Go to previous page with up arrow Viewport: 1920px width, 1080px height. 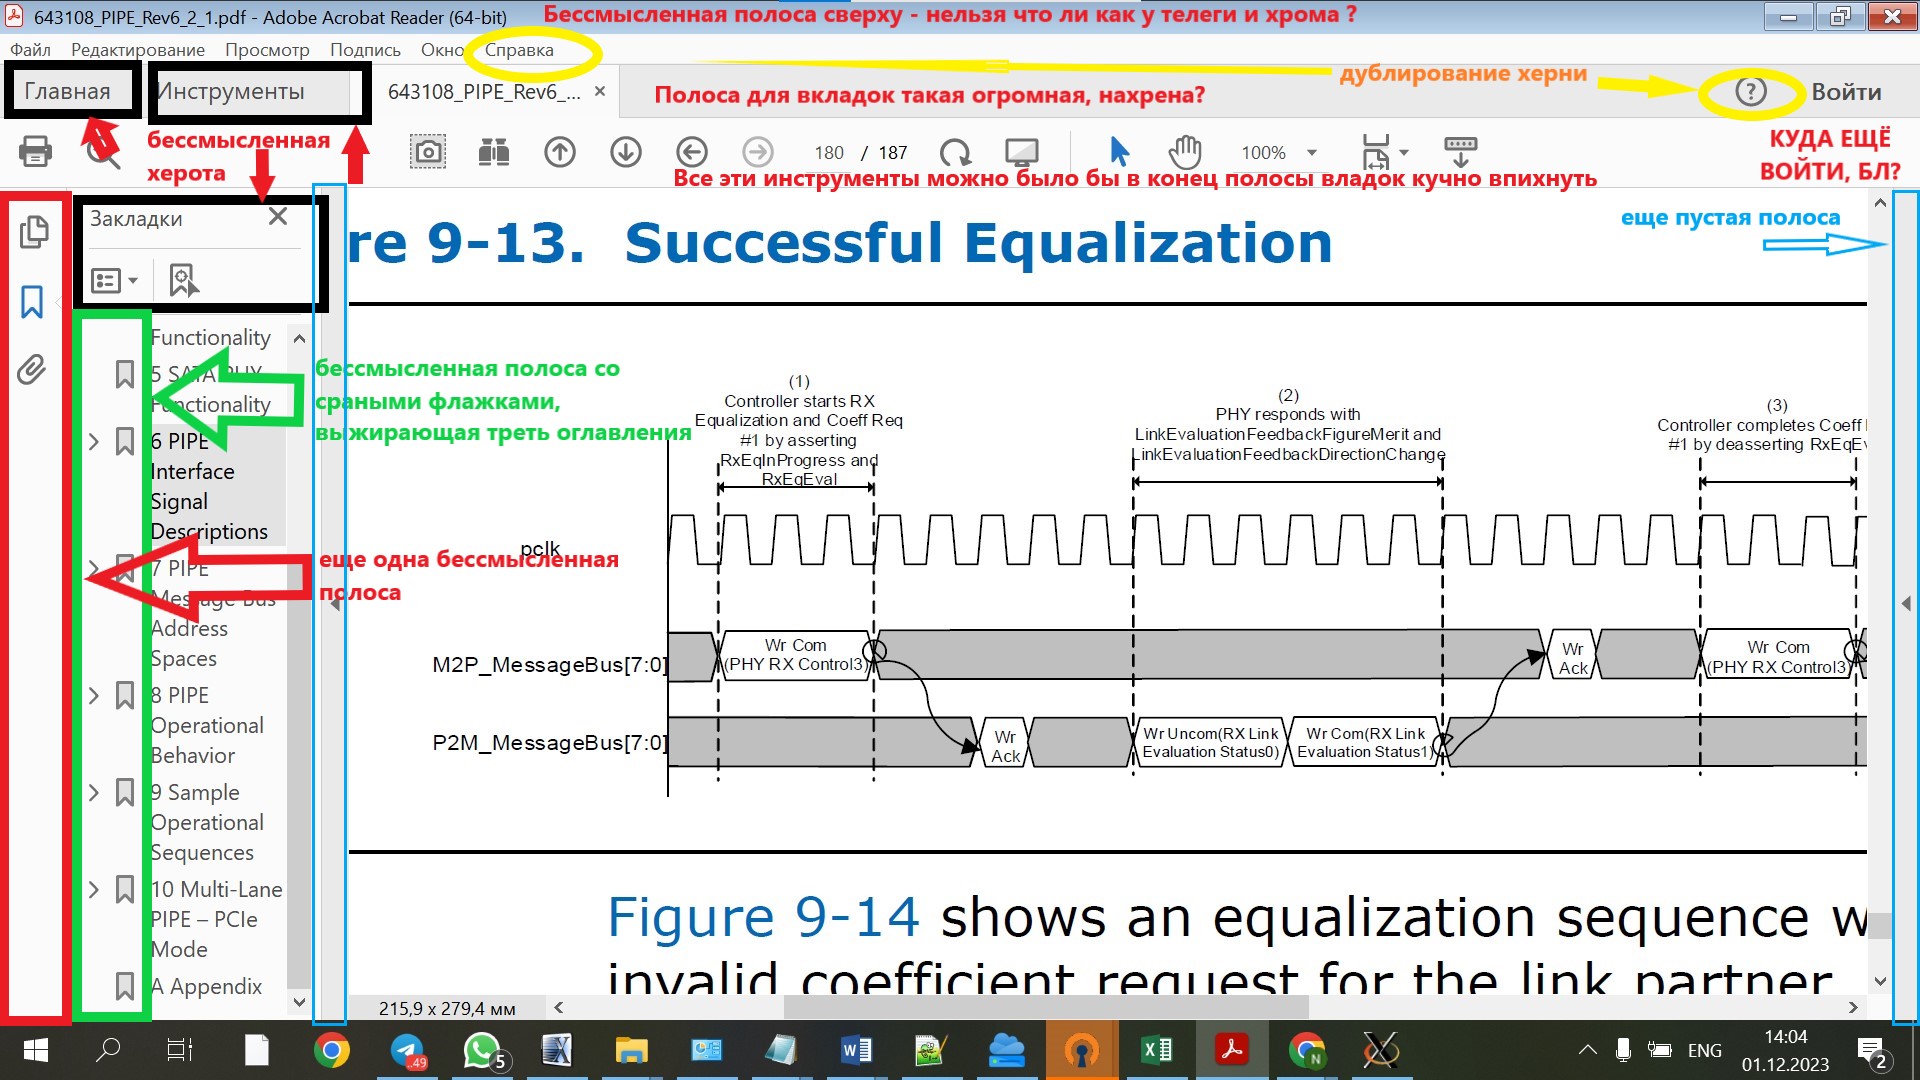[560, 152]
